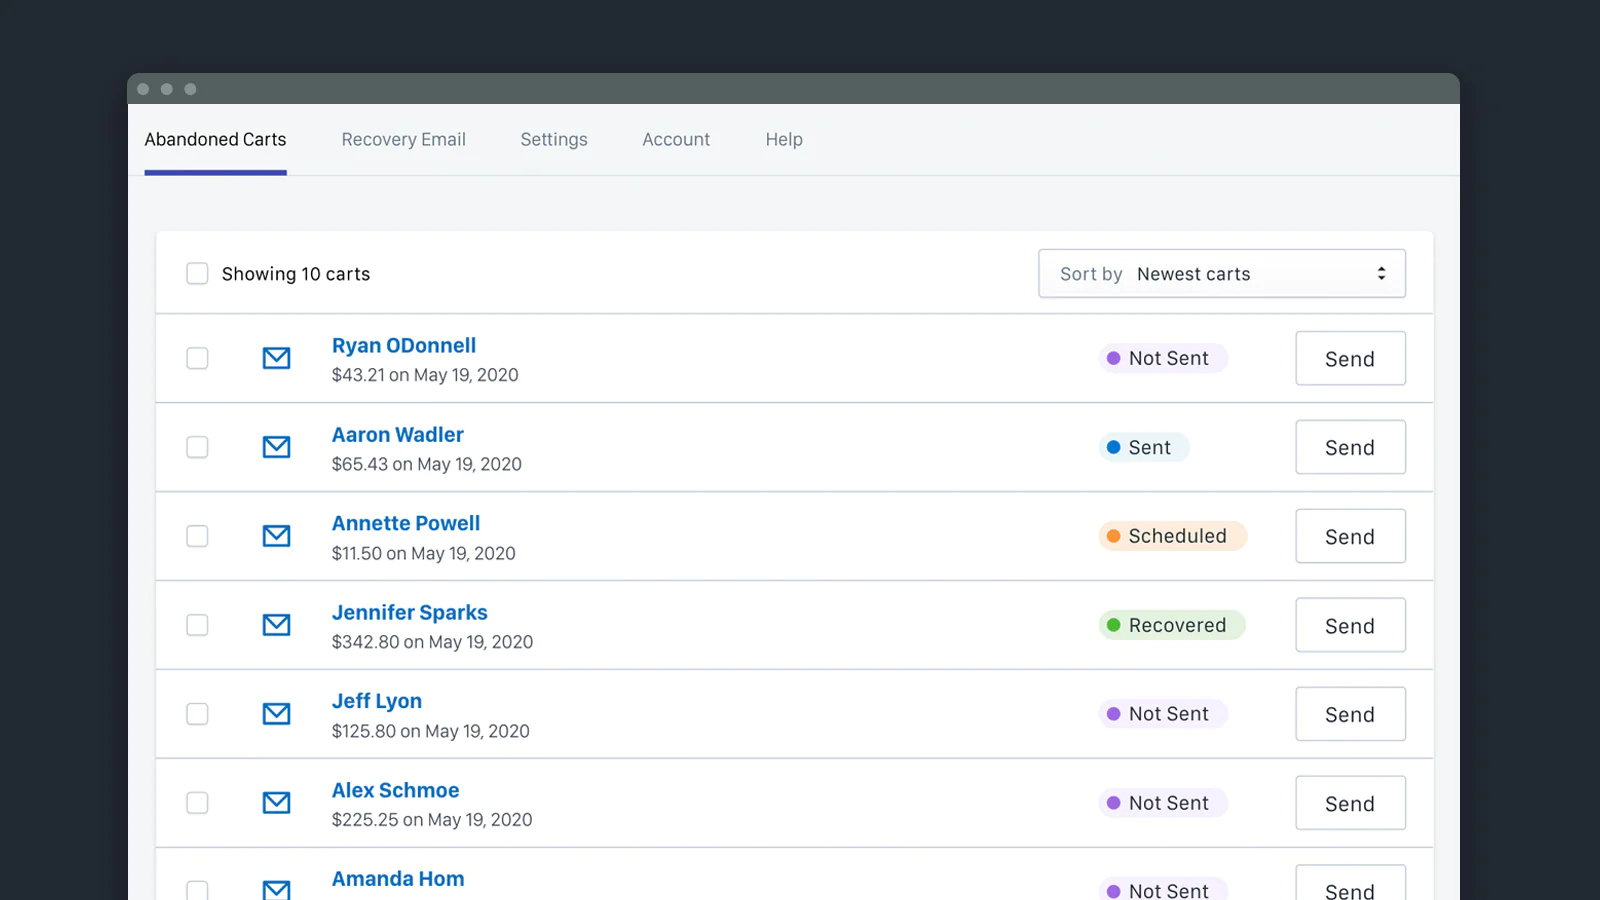Click the Jeff Lyon name link
Viewport: 1600px width, 900px height.
pyautogui.click(x=377, y=701)
